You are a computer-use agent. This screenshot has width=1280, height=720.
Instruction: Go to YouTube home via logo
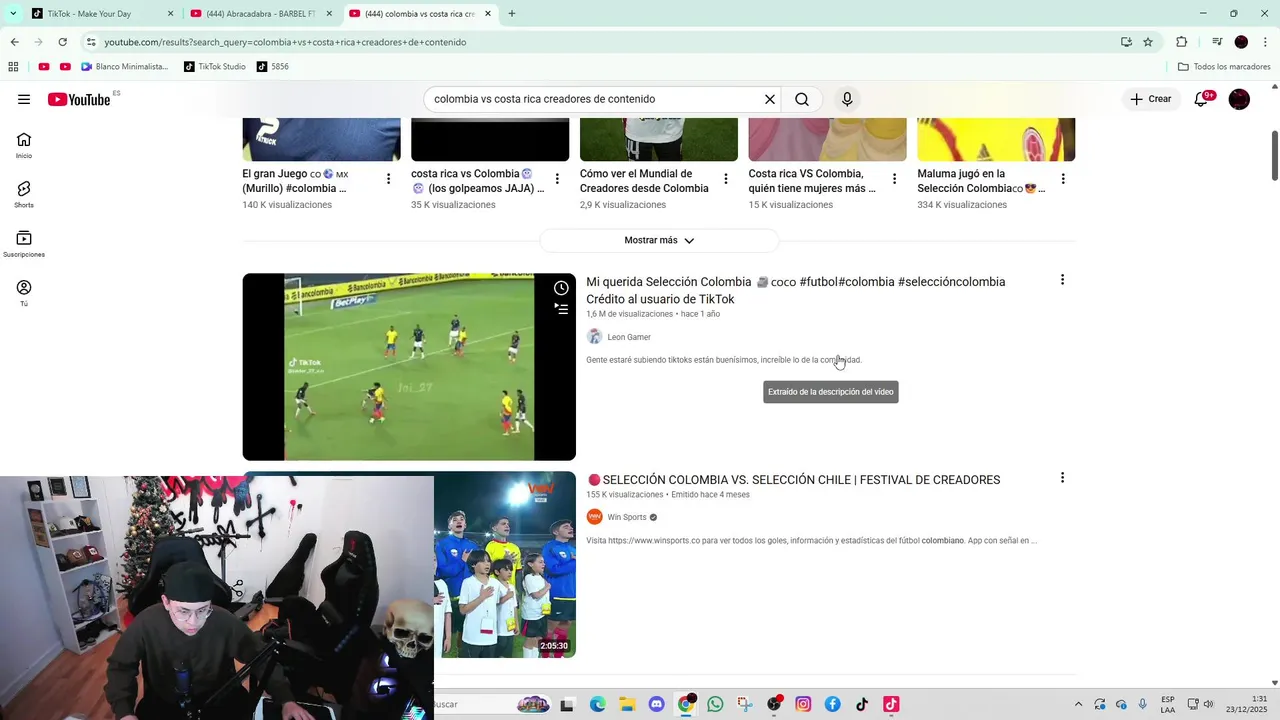[79, 99]
